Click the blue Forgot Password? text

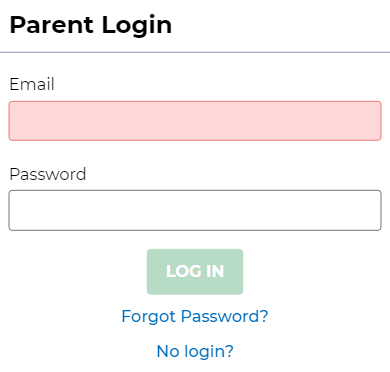(195, 316)
